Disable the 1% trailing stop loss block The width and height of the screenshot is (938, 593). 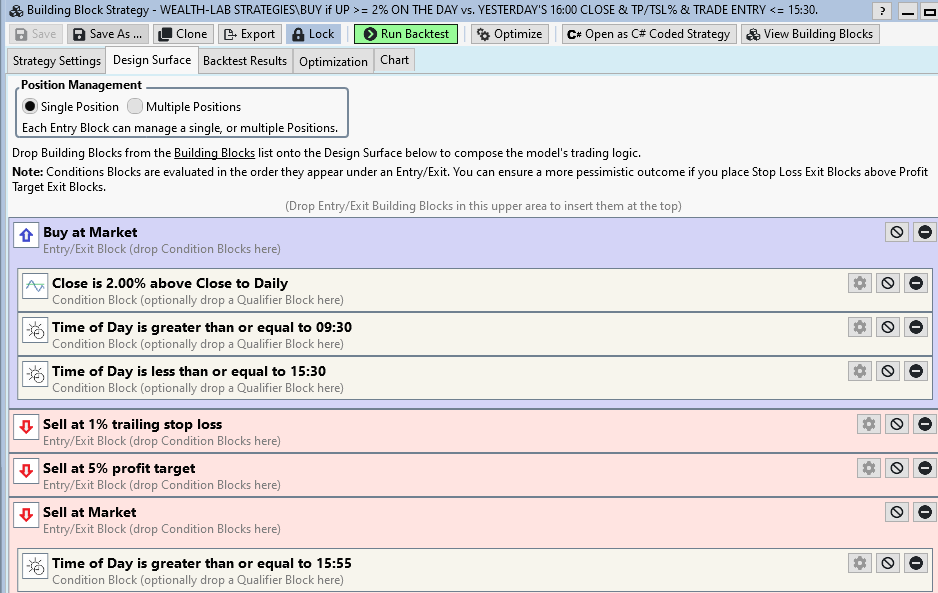click(897, 424)
